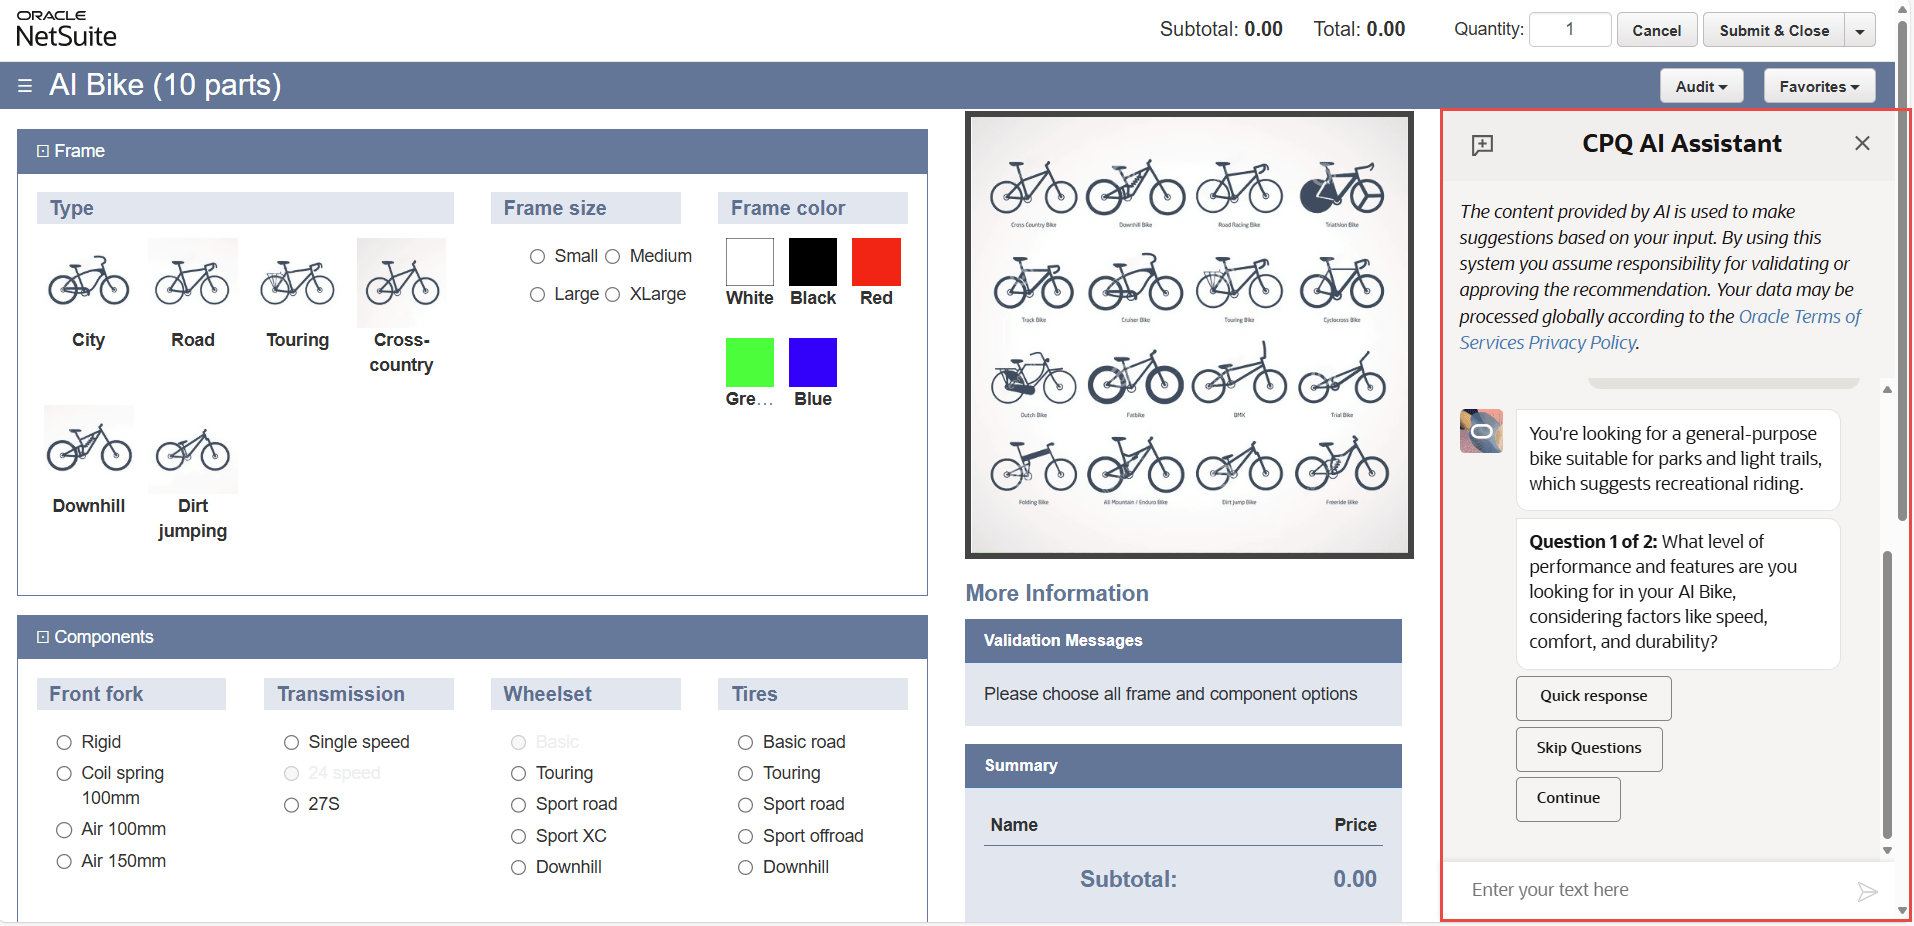Select Sport offroad tires
Screen dimensions: 1914x926
[x=745, y=837]
